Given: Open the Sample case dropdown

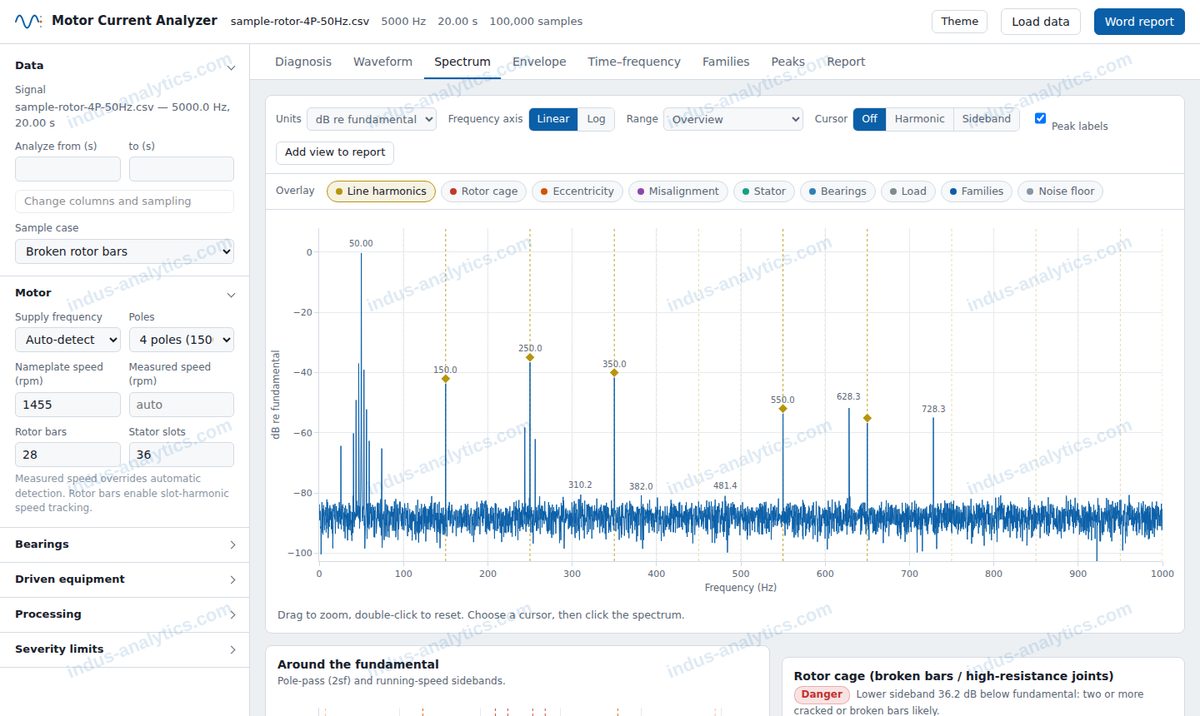Looking at the screenshot, I should point(124,251).
